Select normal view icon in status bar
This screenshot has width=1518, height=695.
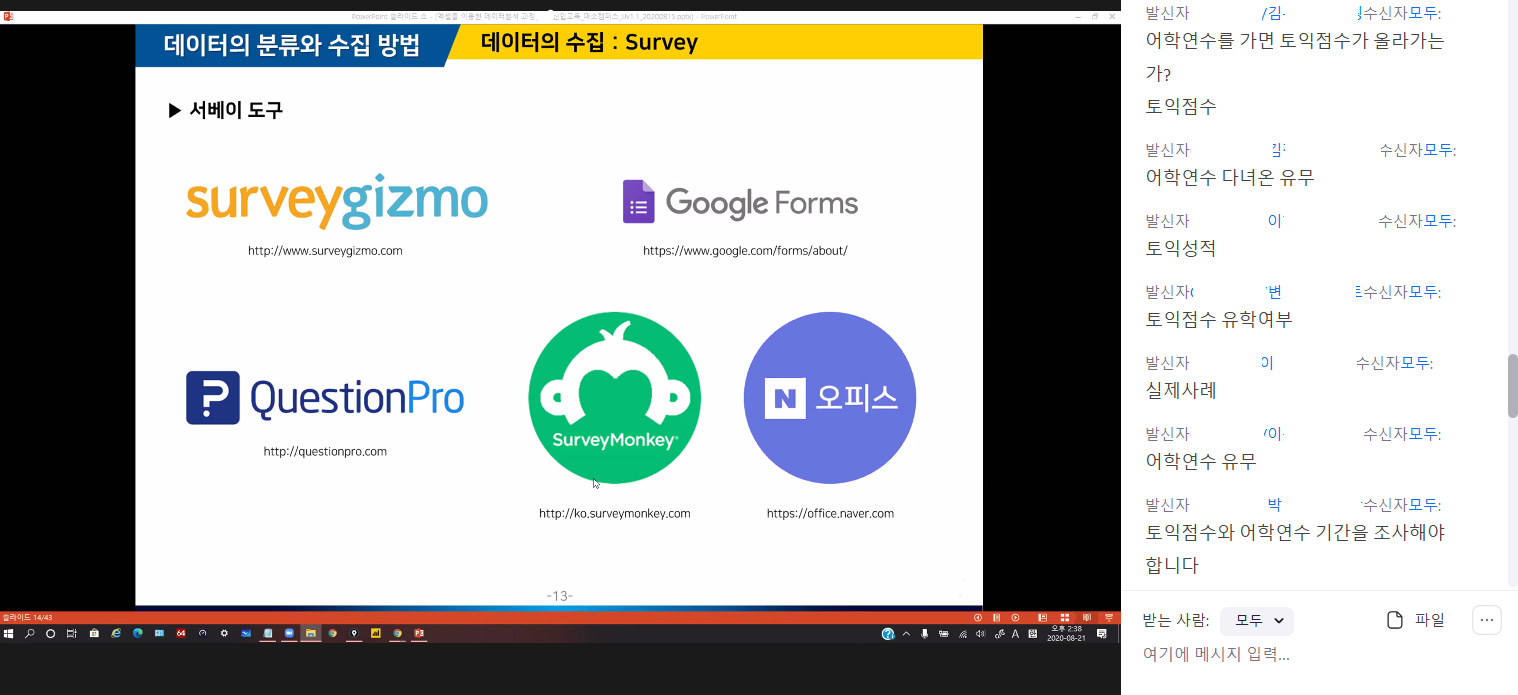(x=1042, y=617)
